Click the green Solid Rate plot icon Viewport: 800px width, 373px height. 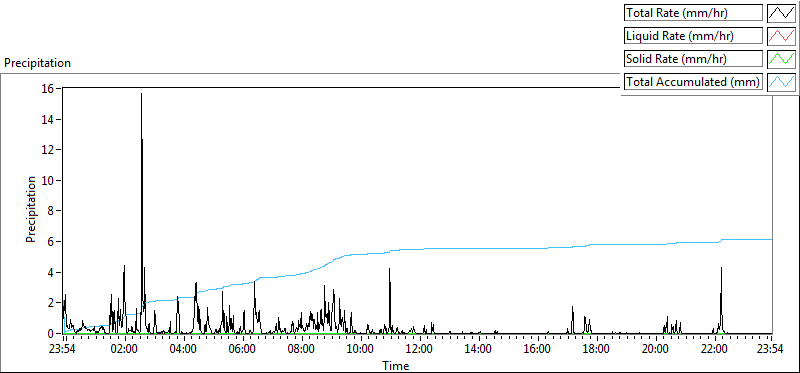[781, 59]
